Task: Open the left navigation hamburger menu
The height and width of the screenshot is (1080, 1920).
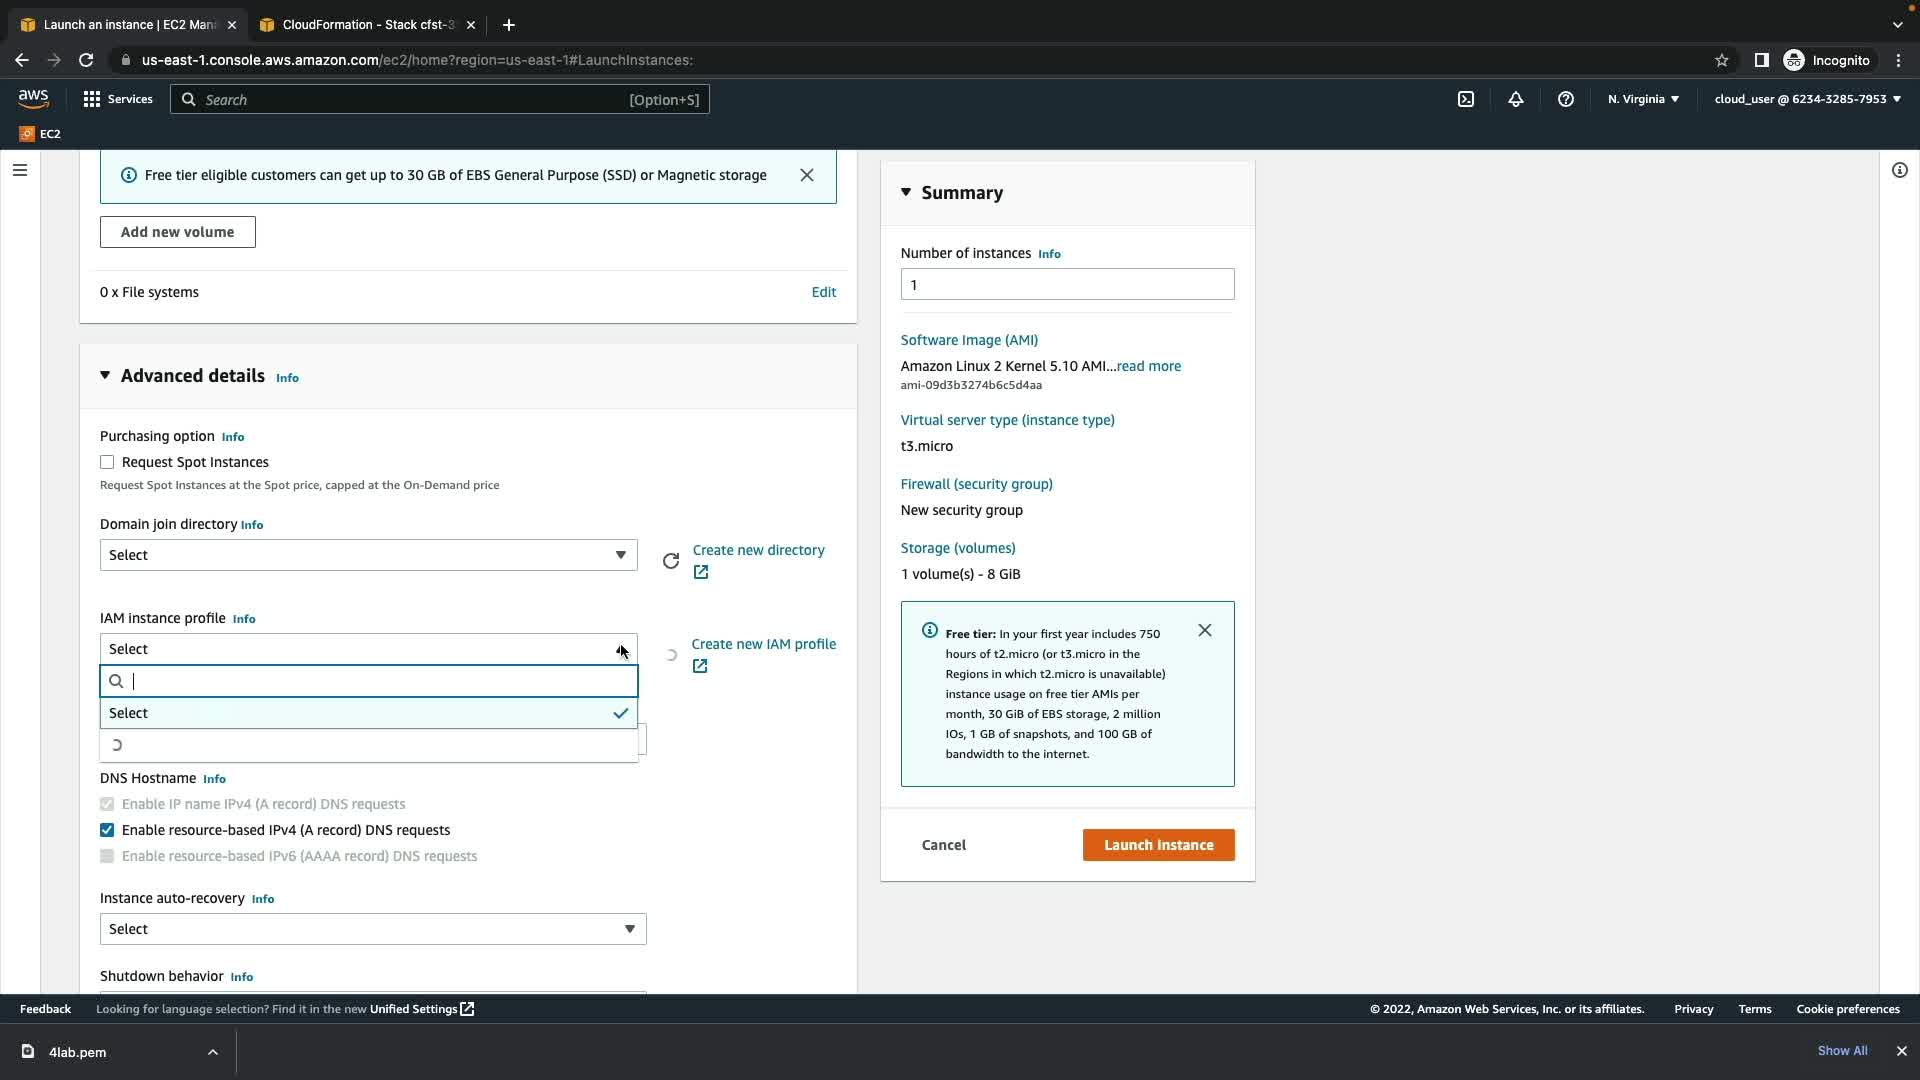Action: pos(19,170)
